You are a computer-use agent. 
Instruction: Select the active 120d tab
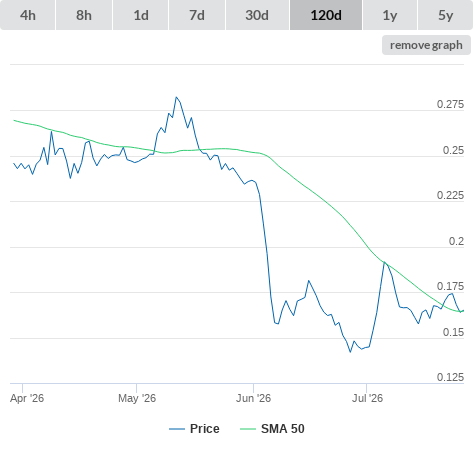coord(326,15)
